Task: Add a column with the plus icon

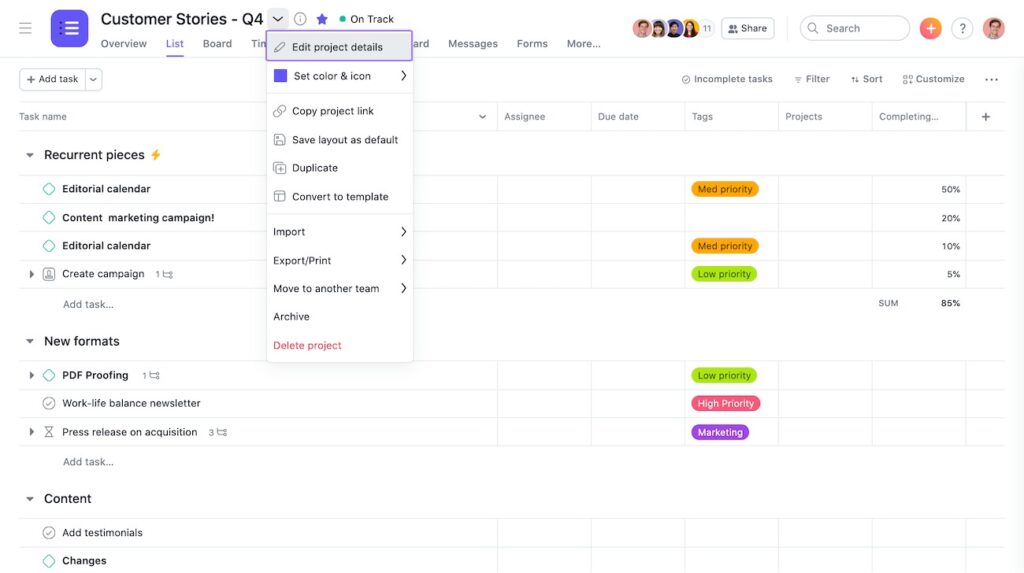Action: [985, 116]
